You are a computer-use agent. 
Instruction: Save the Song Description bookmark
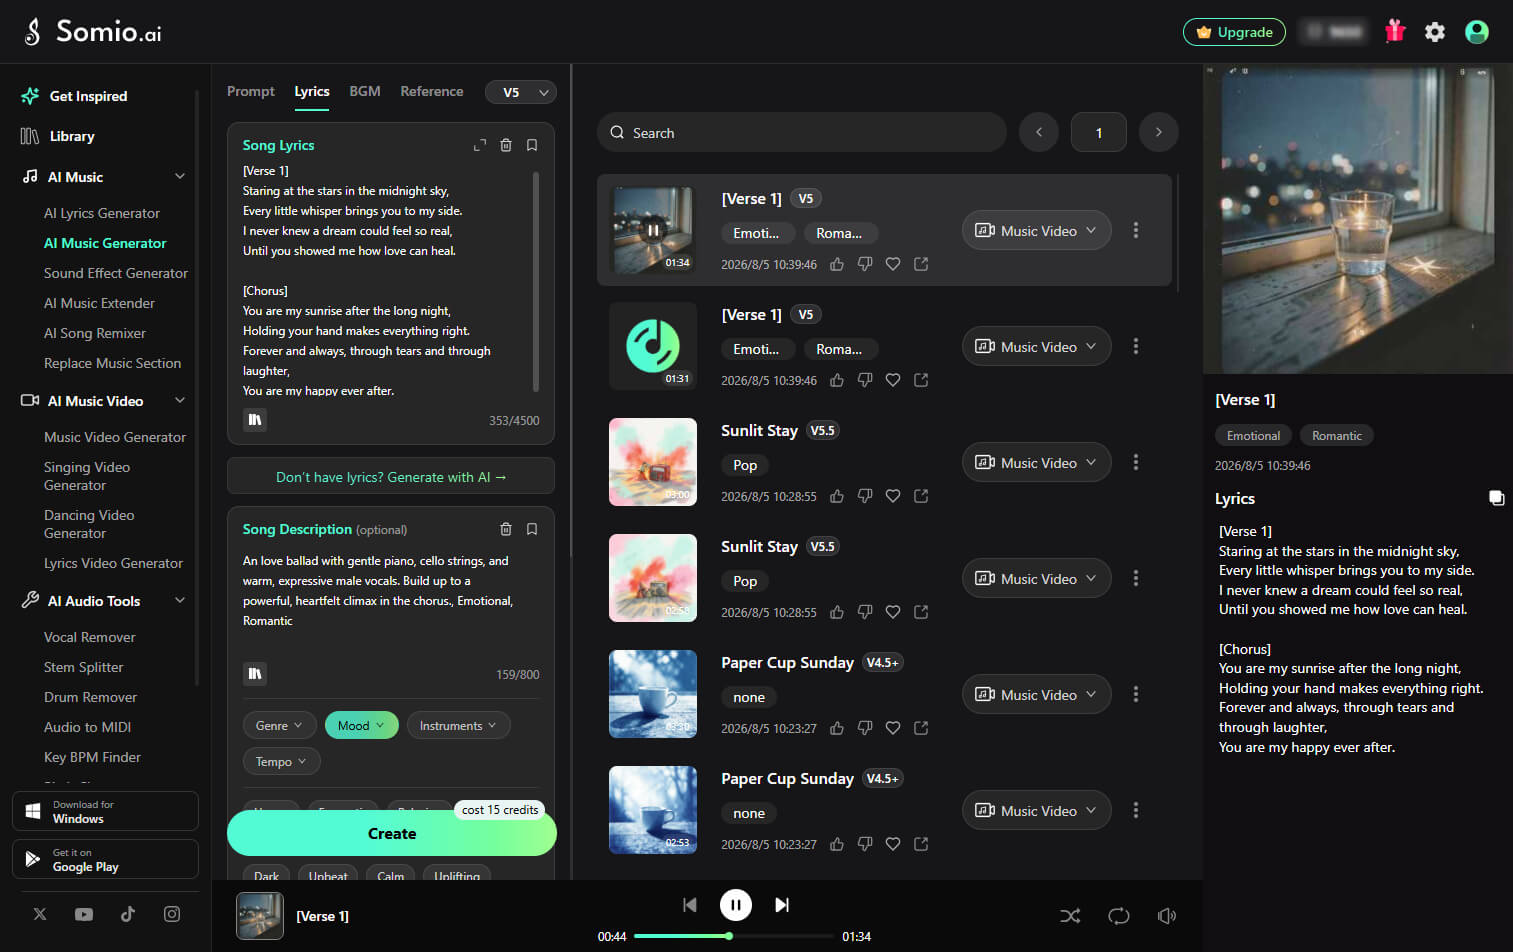coord(532,529)
